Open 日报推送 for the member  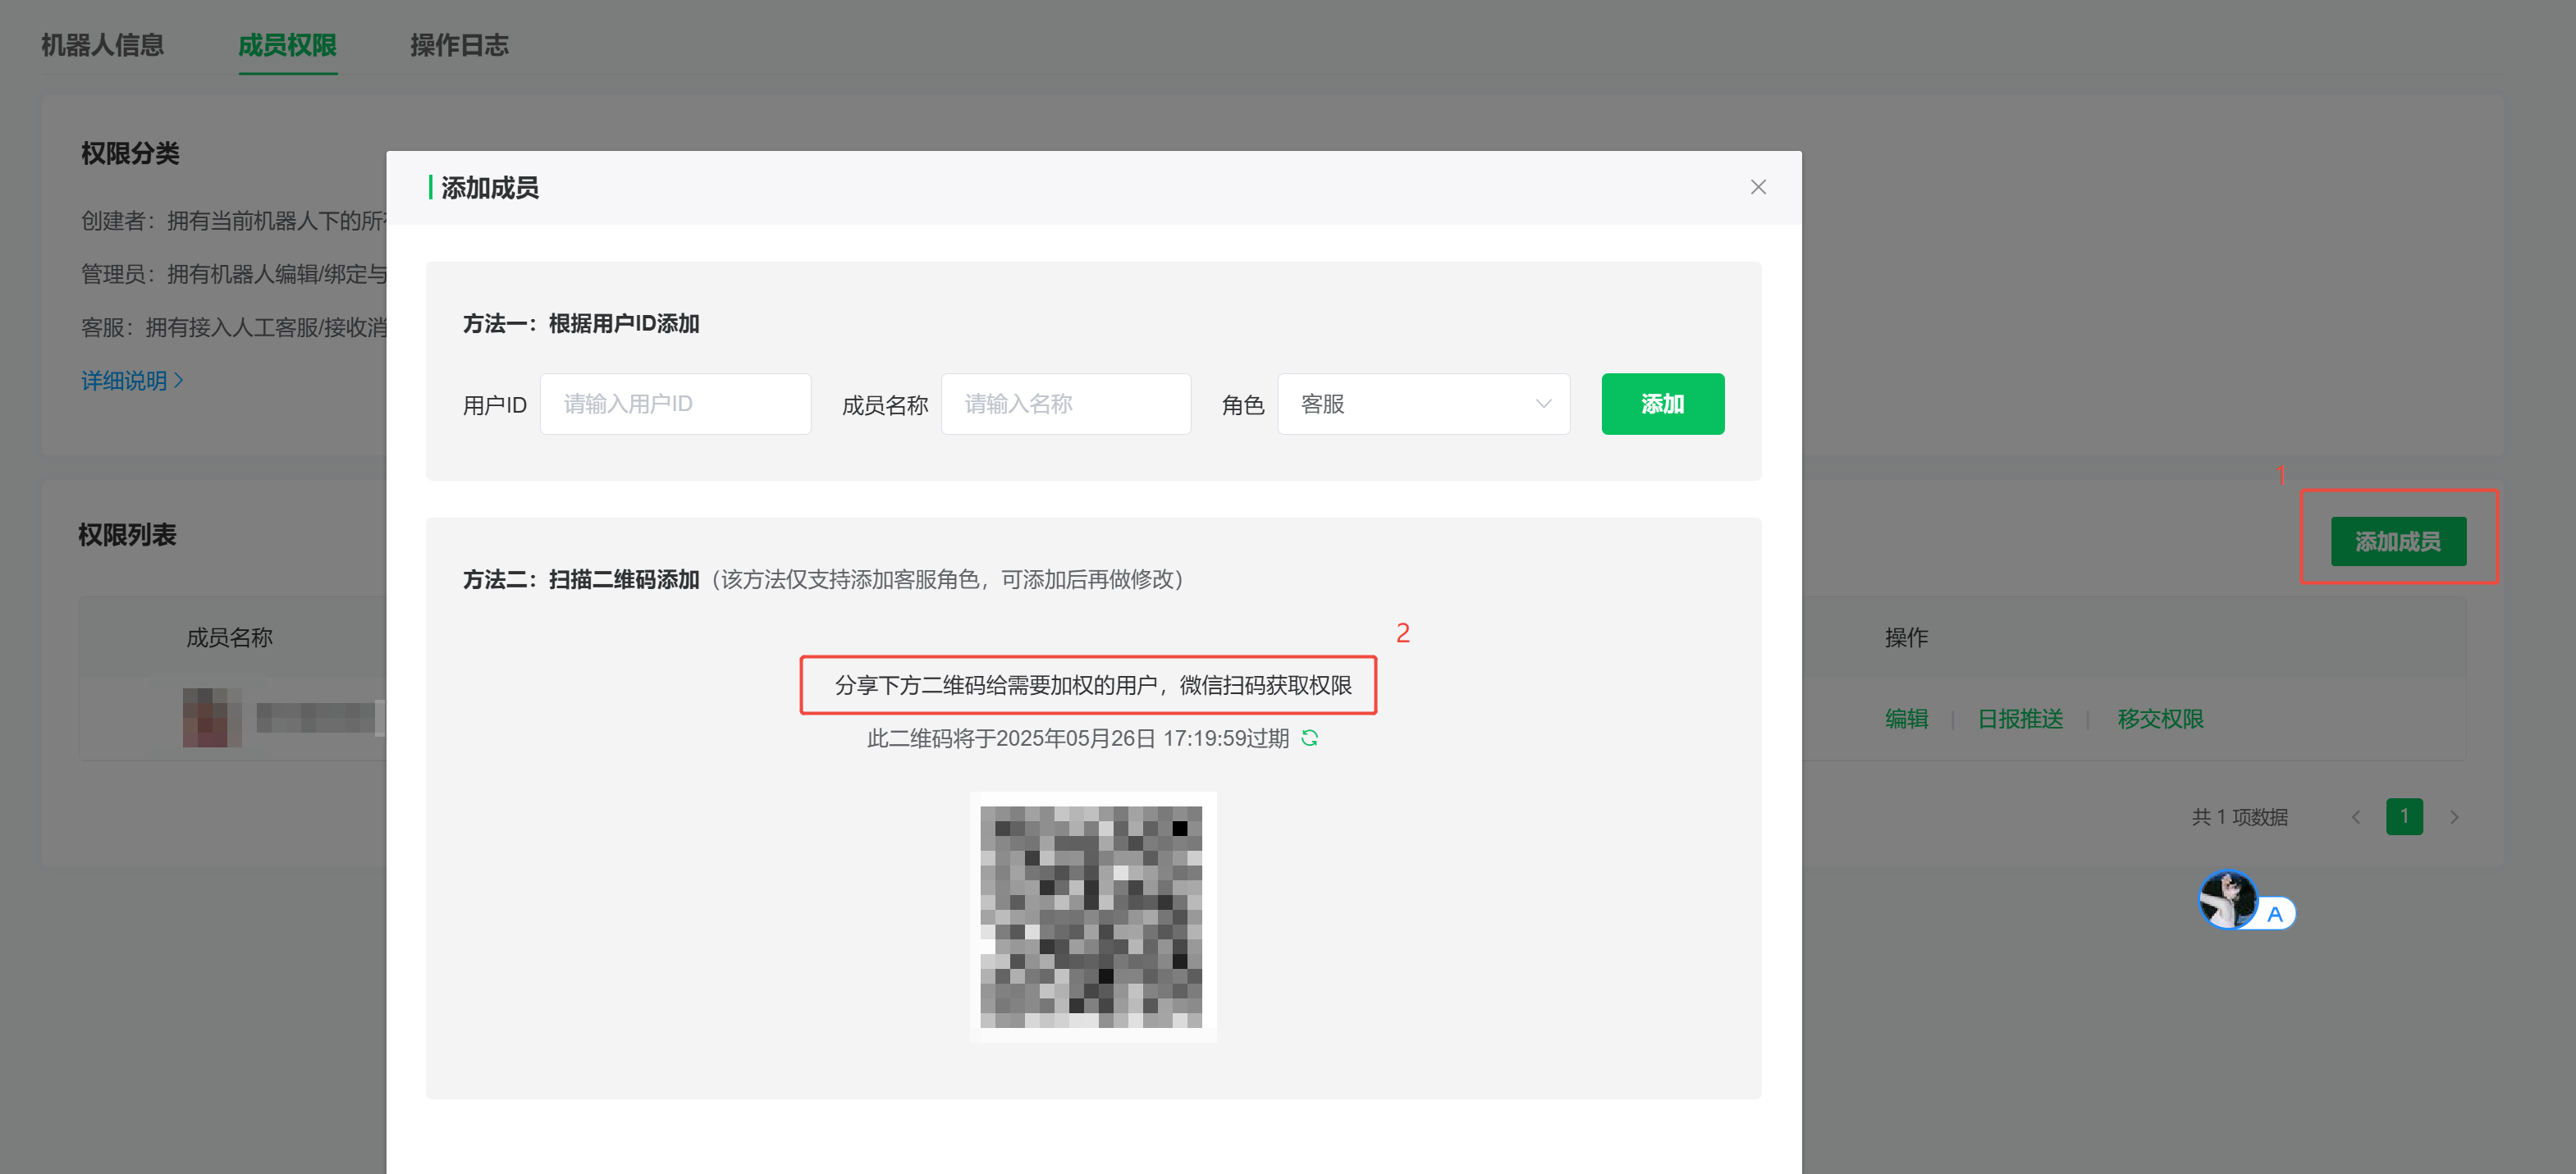tap(2020, 719)
